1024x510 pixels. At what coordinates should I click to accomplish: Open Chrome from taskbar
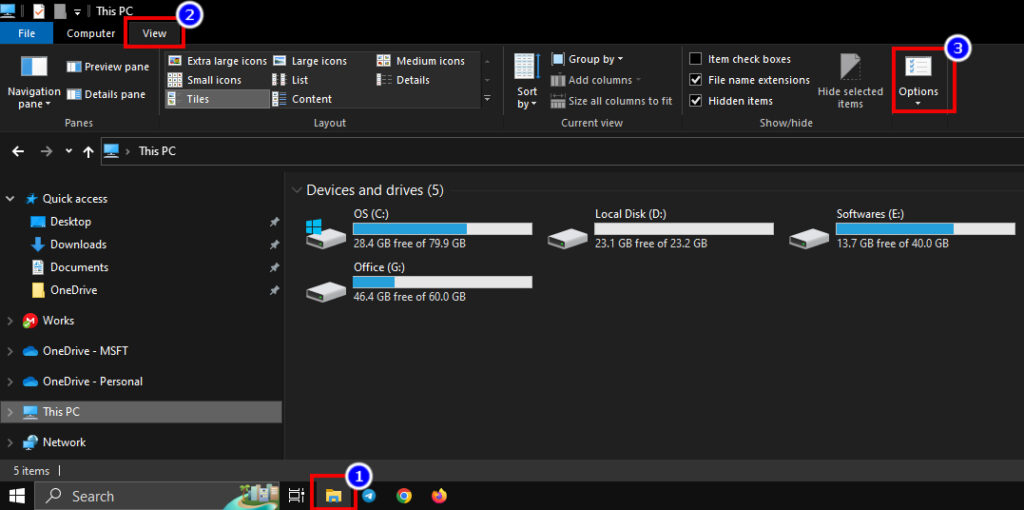coord(404,496)
